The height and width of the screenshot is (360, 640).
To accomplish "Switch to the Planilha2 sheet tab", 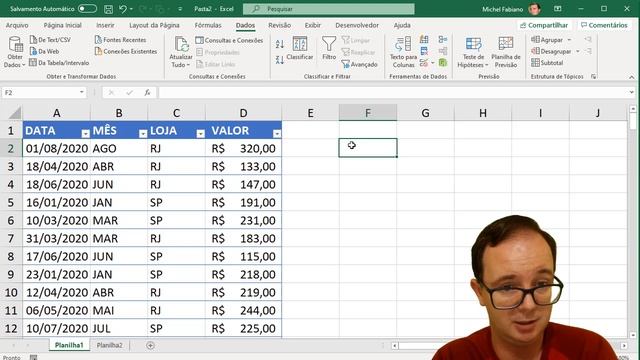I will pyautogui.click(x=109, y=345).
